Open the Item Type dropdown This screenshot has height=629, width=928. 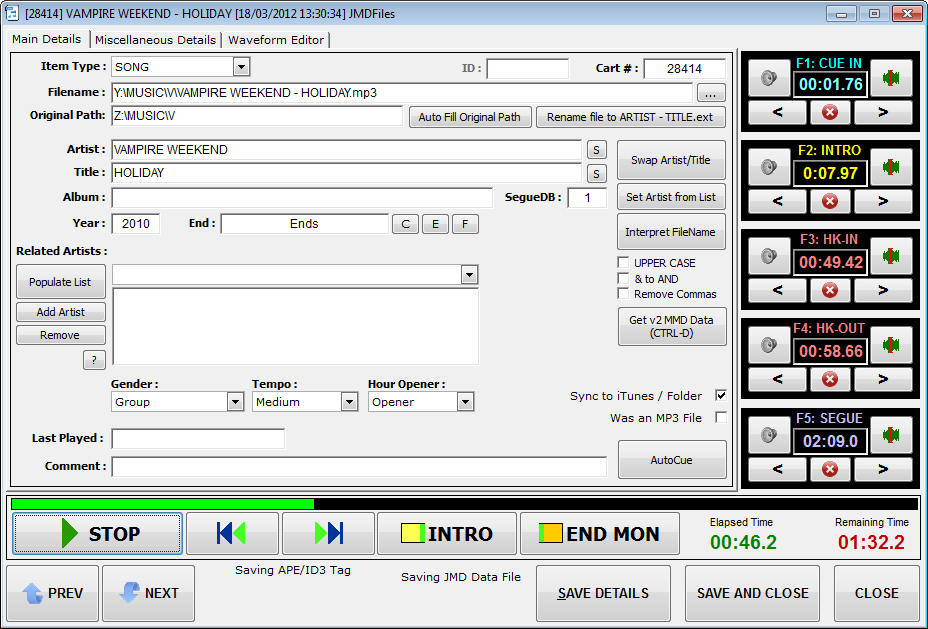click(241, 67)
